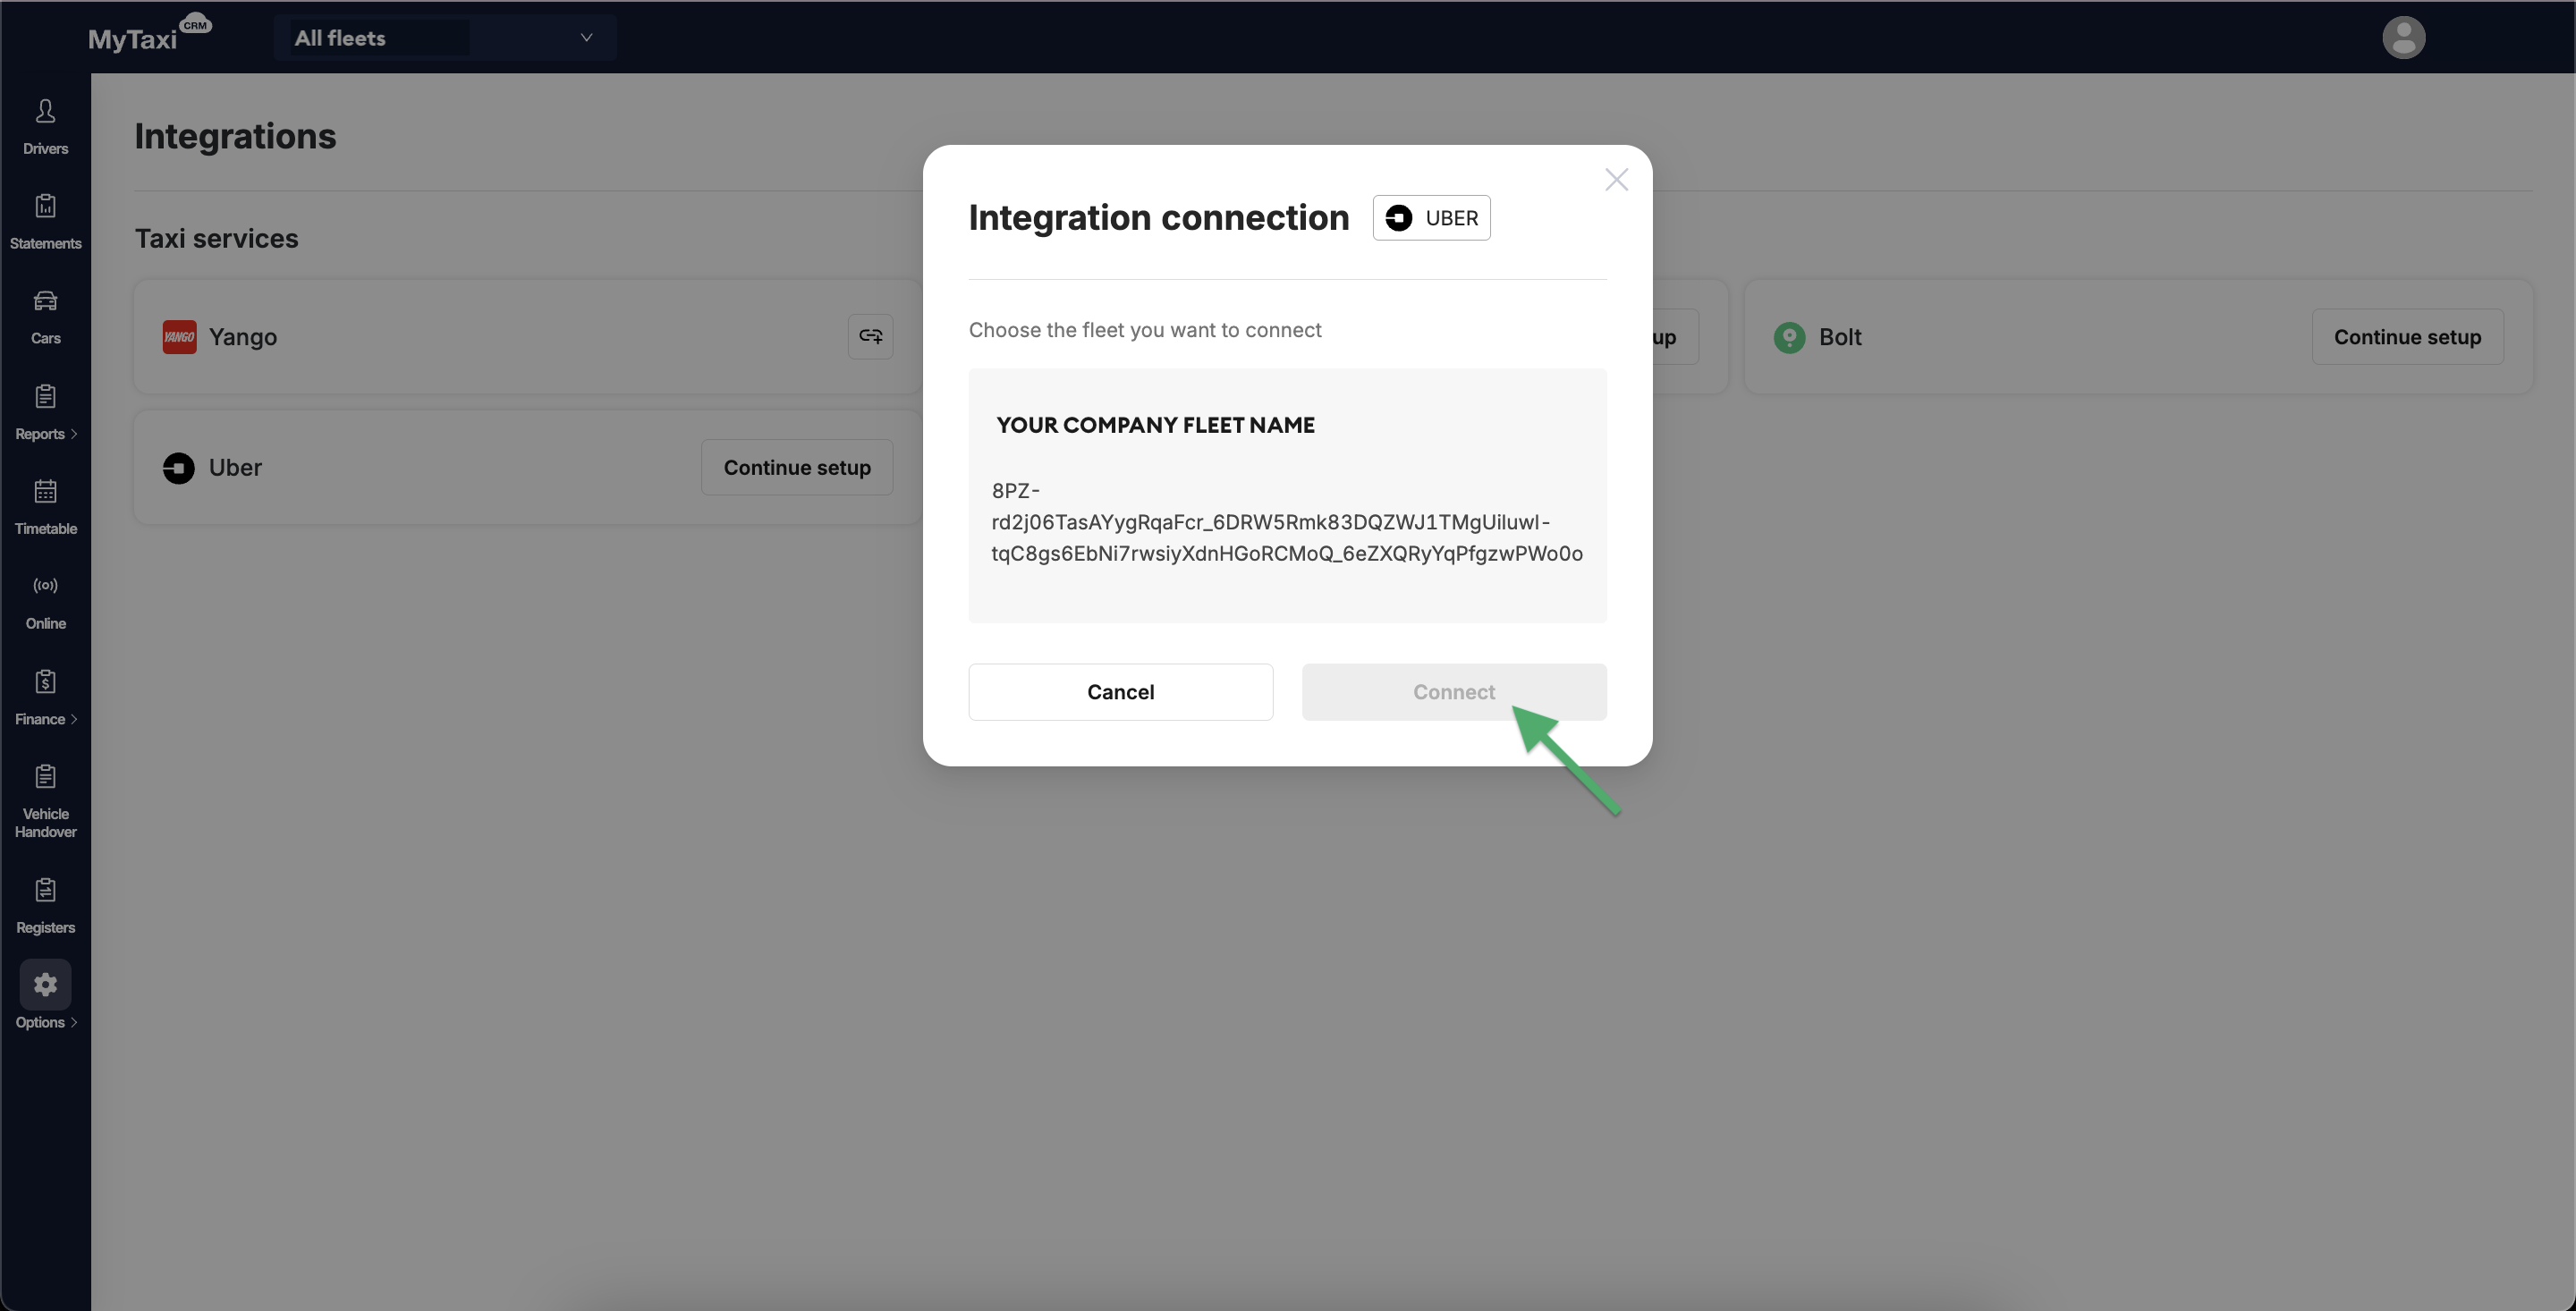
Task: Open Vehicle Handover in sidebar
Action: point(45,801)
